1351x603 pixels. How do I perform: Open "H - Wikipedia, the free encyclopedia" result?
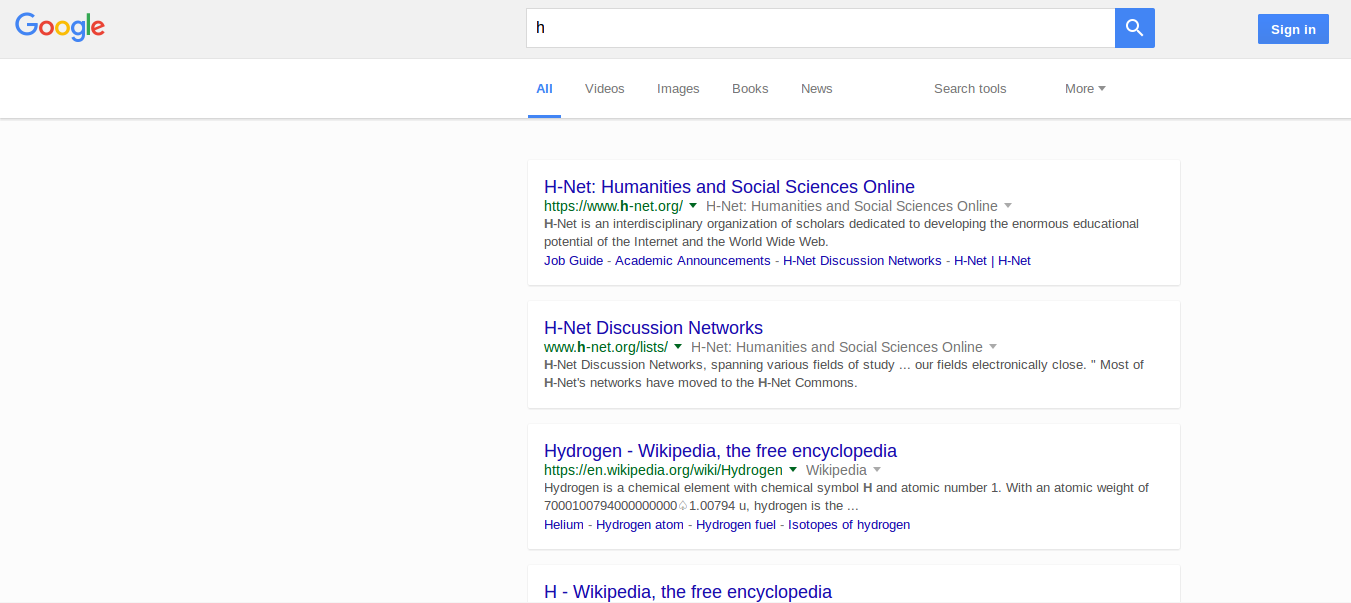pos(688,592)
